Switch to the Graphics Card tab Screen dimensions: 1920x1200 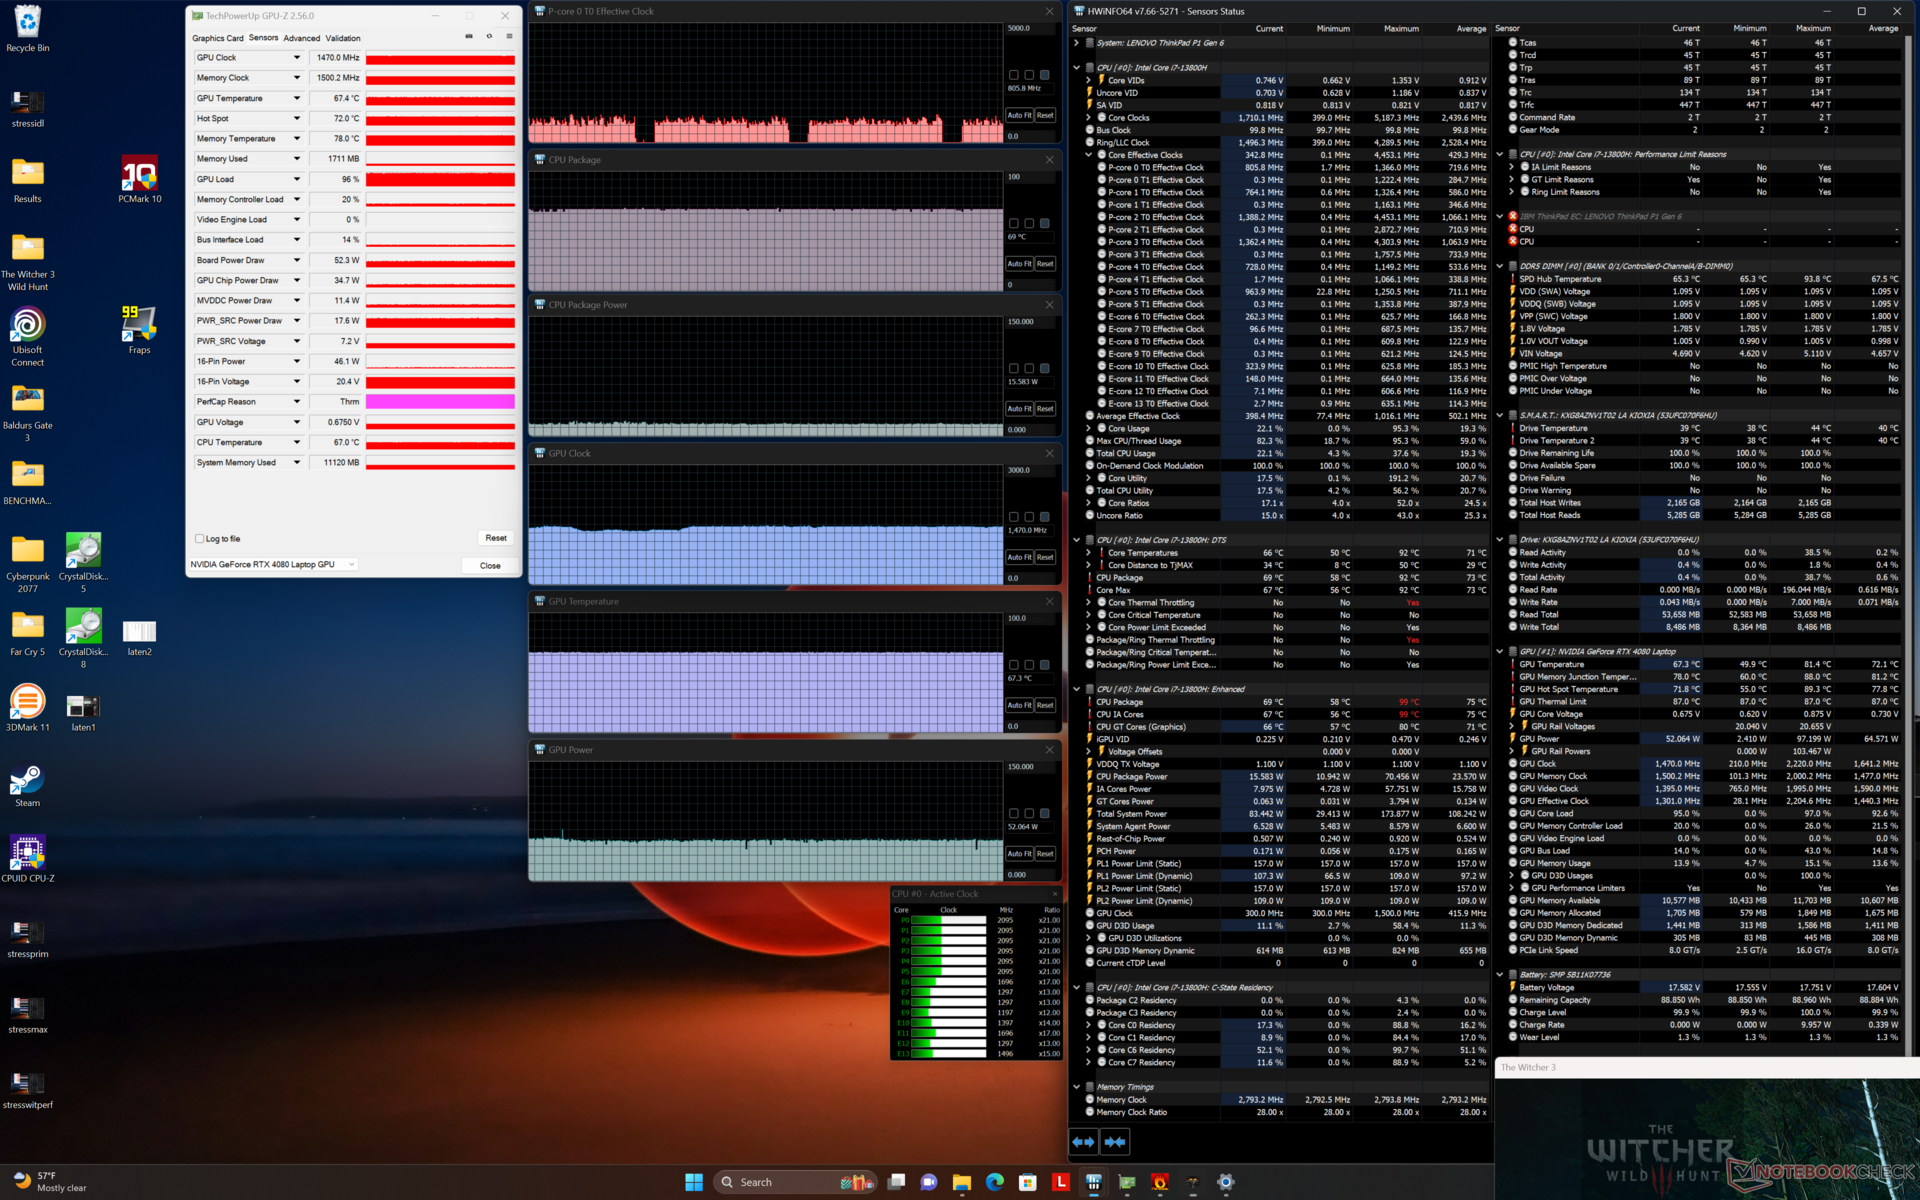point(217,38)
